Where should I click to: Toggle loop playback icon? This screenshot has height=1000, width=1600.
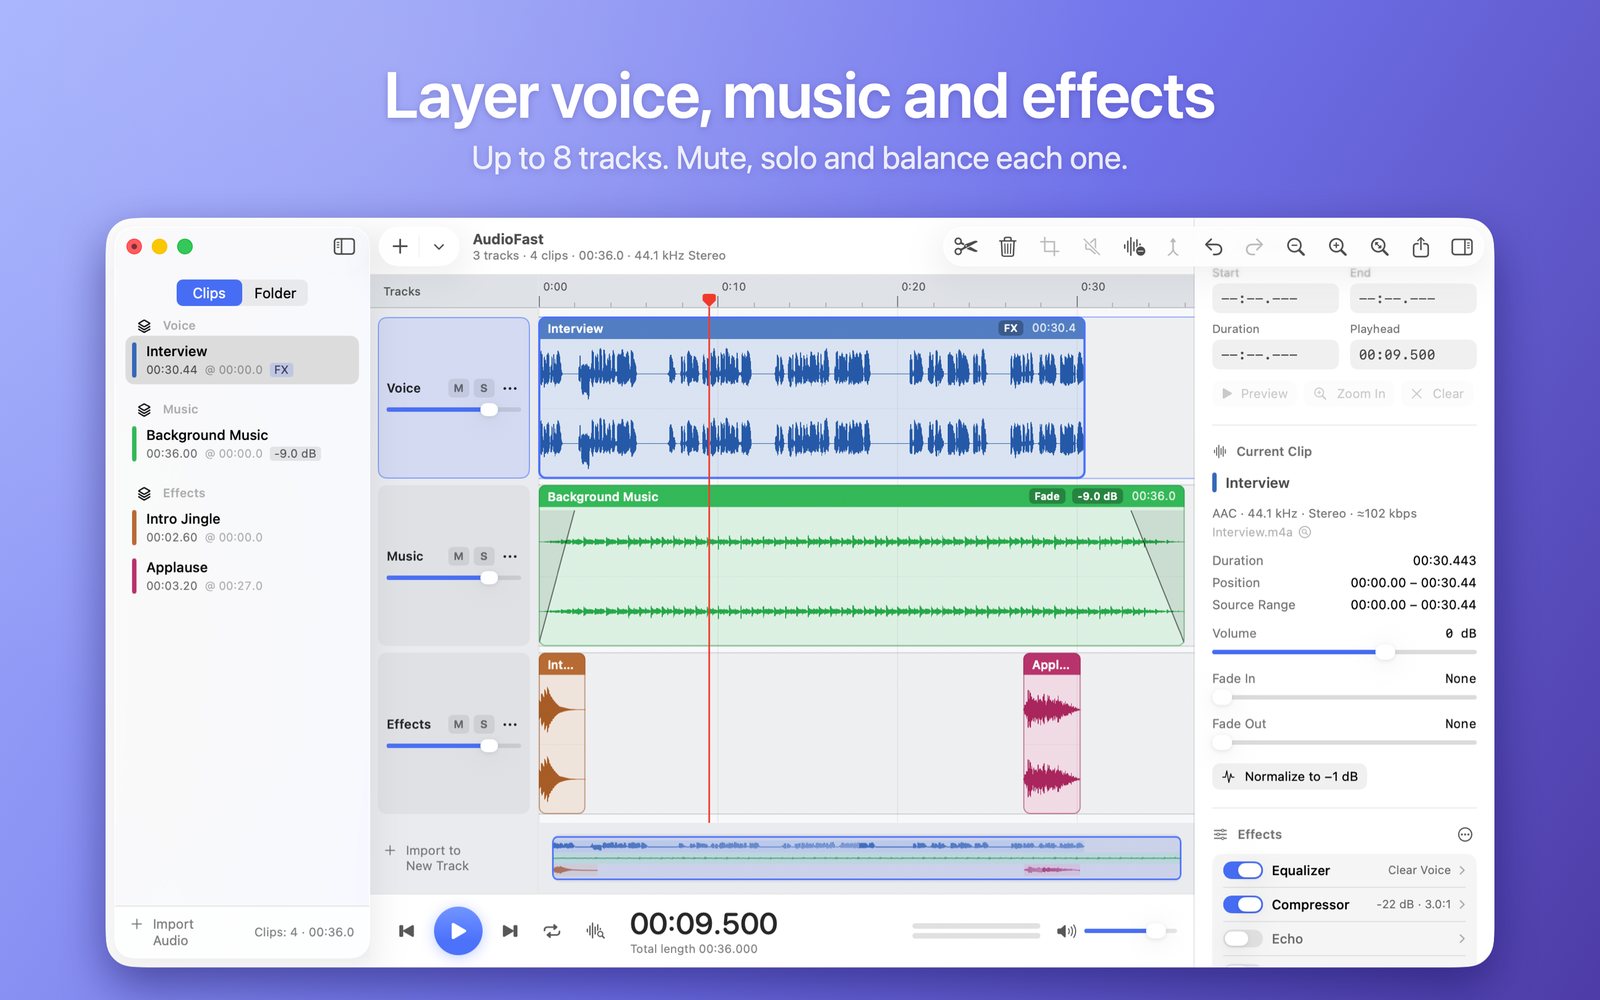(x=552, y=931)
